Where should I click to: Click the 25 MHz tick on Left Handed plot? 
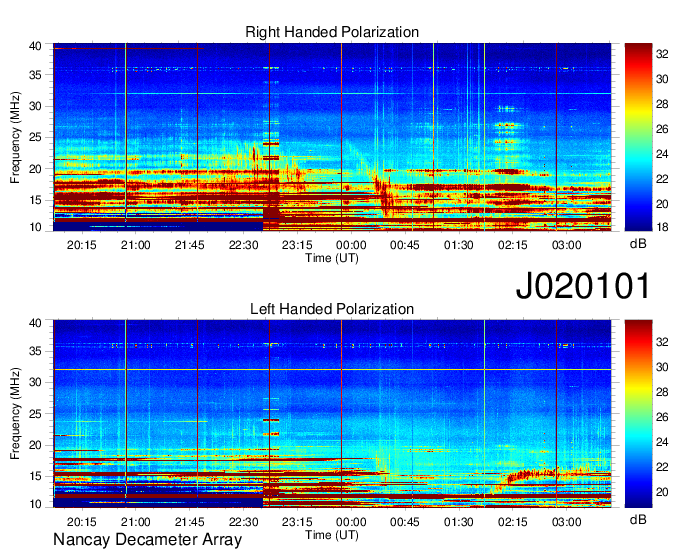pyautogui.click(x=35, y=414)
